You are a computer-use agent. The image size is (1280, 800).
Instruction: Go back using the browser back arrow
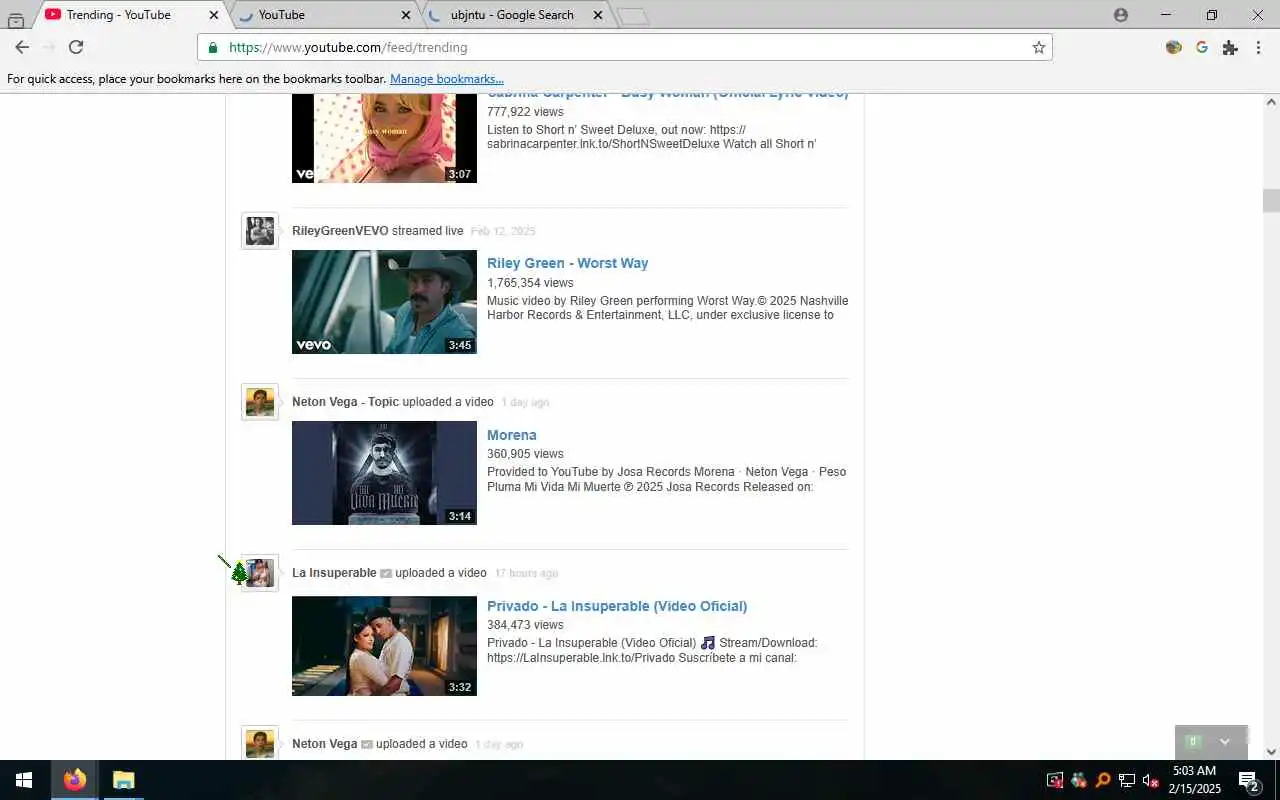click(x=22, y=47)
